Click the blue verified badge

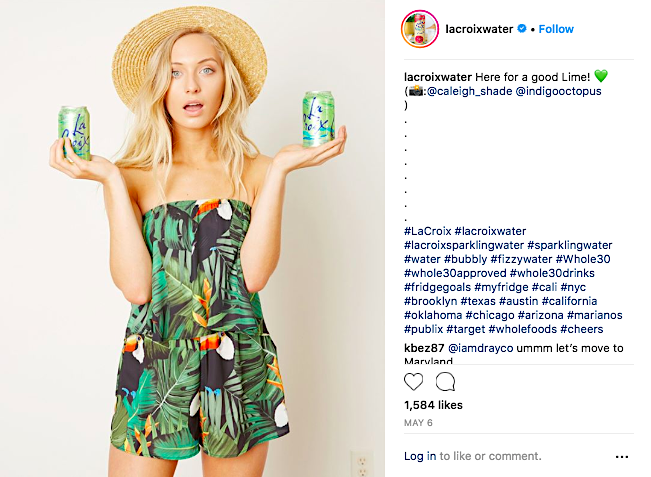click(x=521, y=30)
